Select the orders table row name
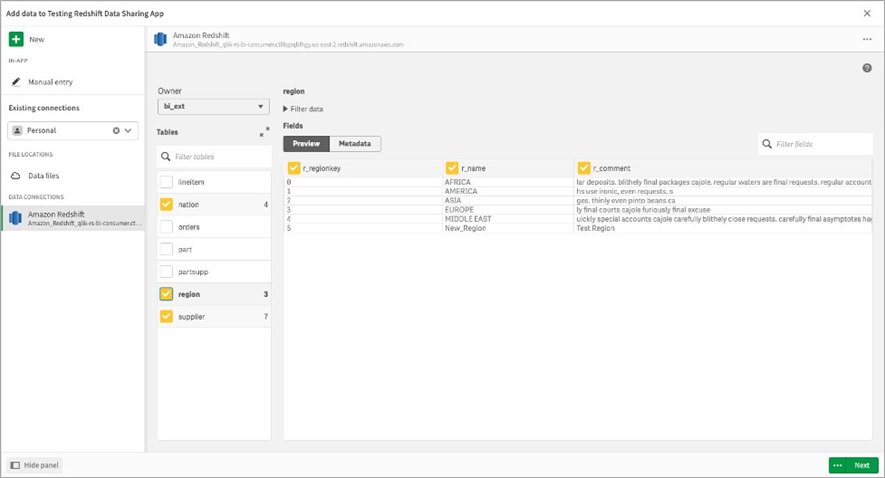Screen dimensions: 885x478 [189, 227]
